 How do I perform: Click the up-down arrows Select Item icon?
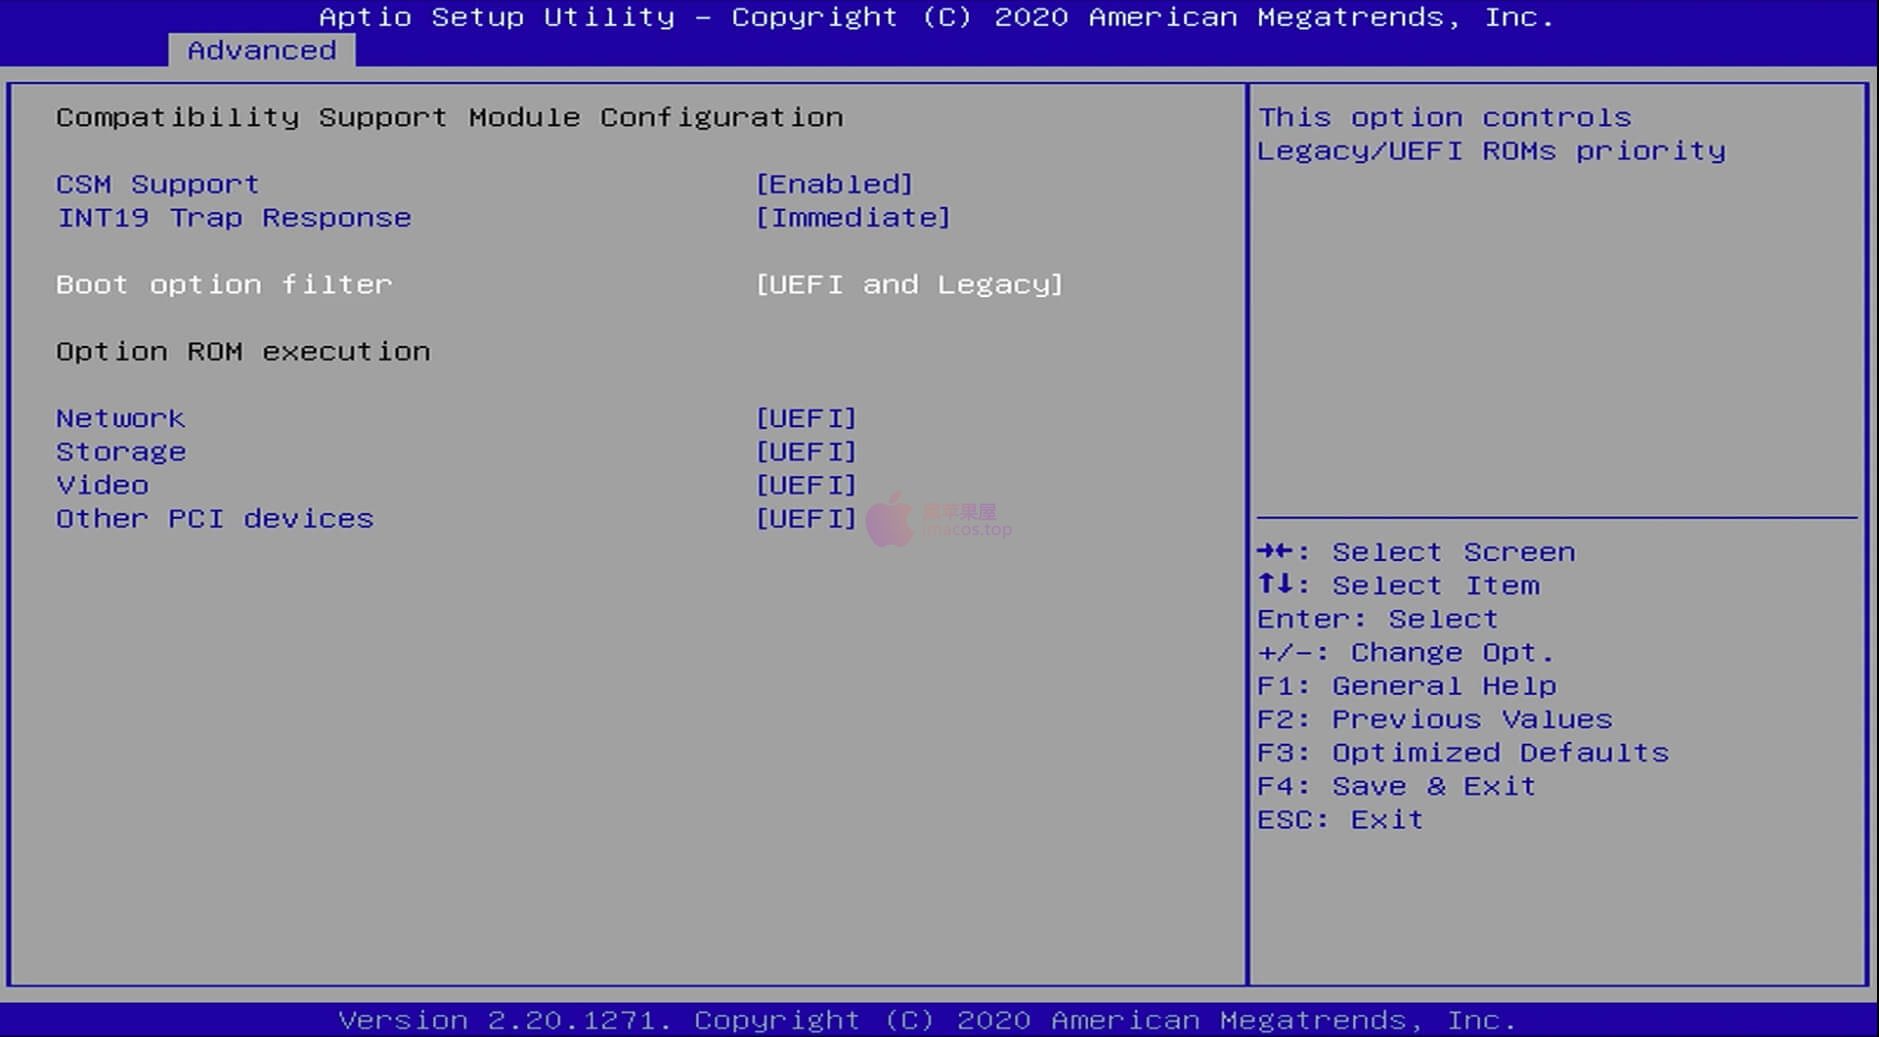coord(1275,584)
